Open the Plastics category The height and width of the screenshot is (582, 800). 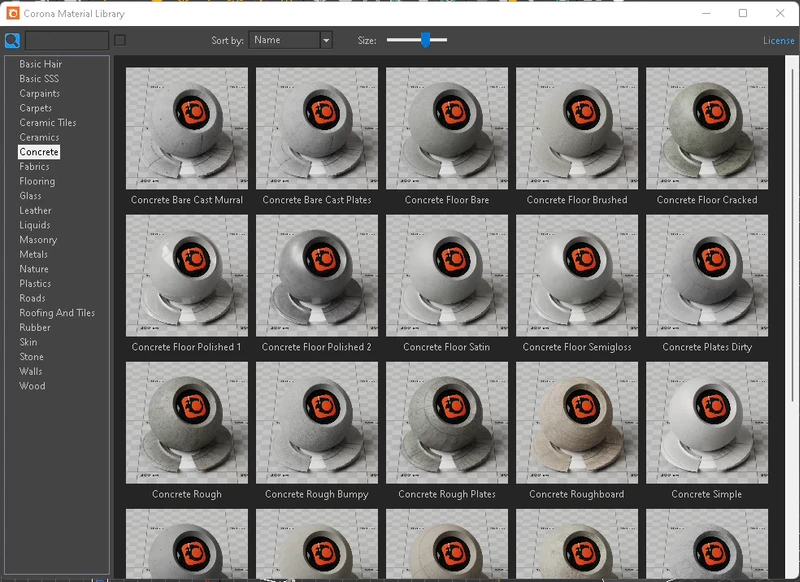pyautogui.click(x=35, y=284)
